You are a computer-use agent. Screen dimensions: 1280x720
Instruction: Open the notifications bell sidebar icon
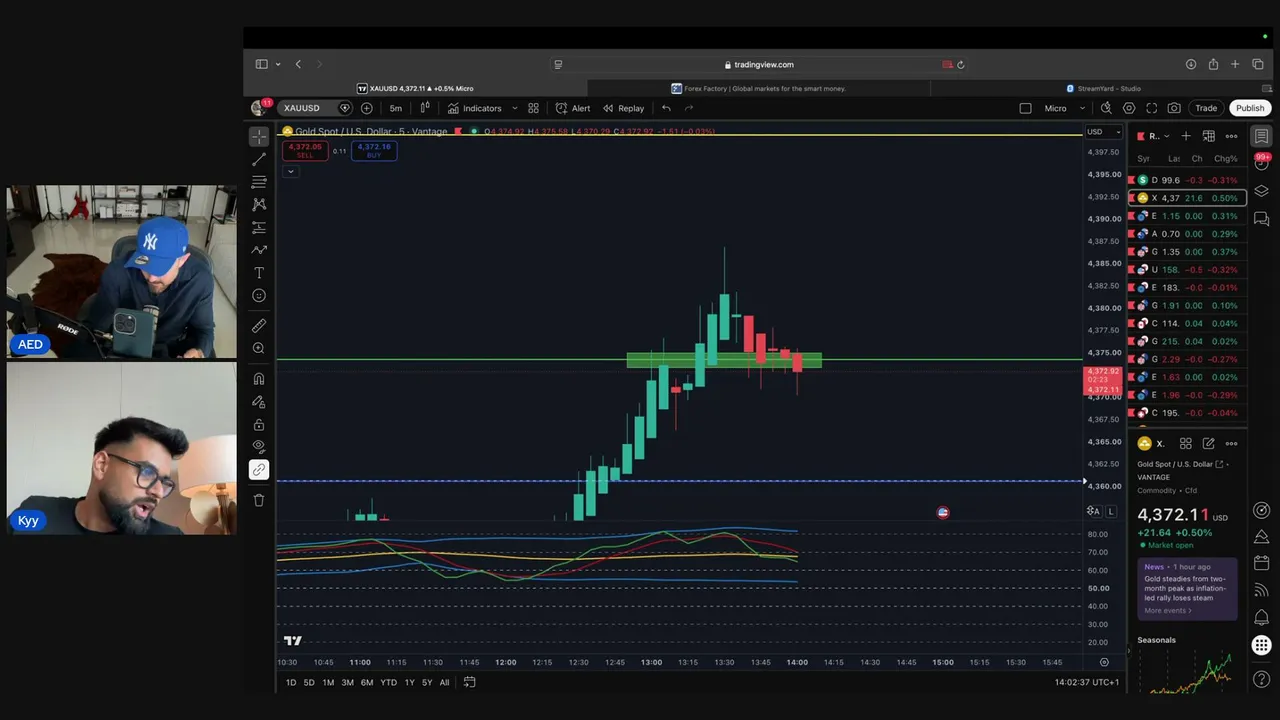tap(1262, 617)
